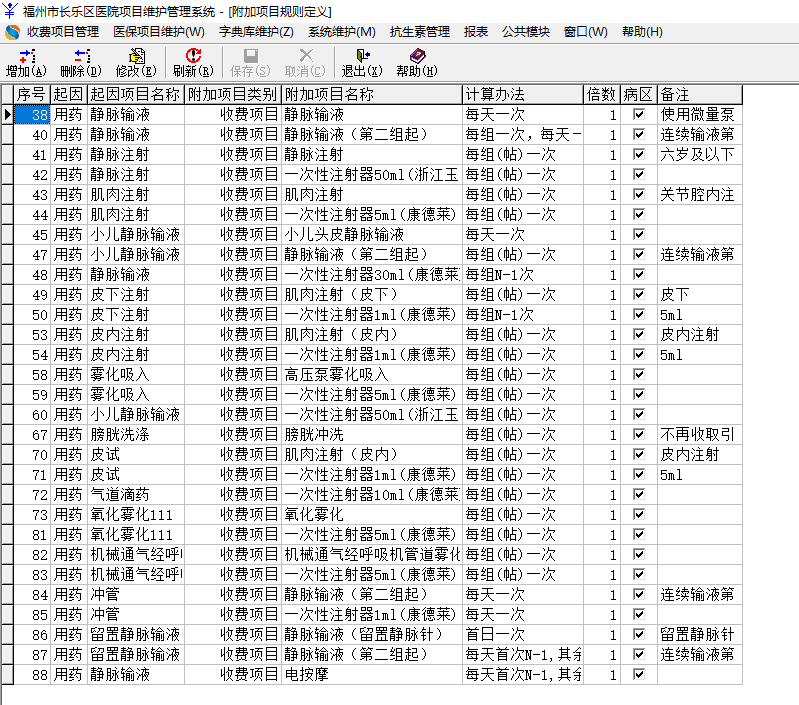Click the 附加项目名称 column header

[371, 94]
